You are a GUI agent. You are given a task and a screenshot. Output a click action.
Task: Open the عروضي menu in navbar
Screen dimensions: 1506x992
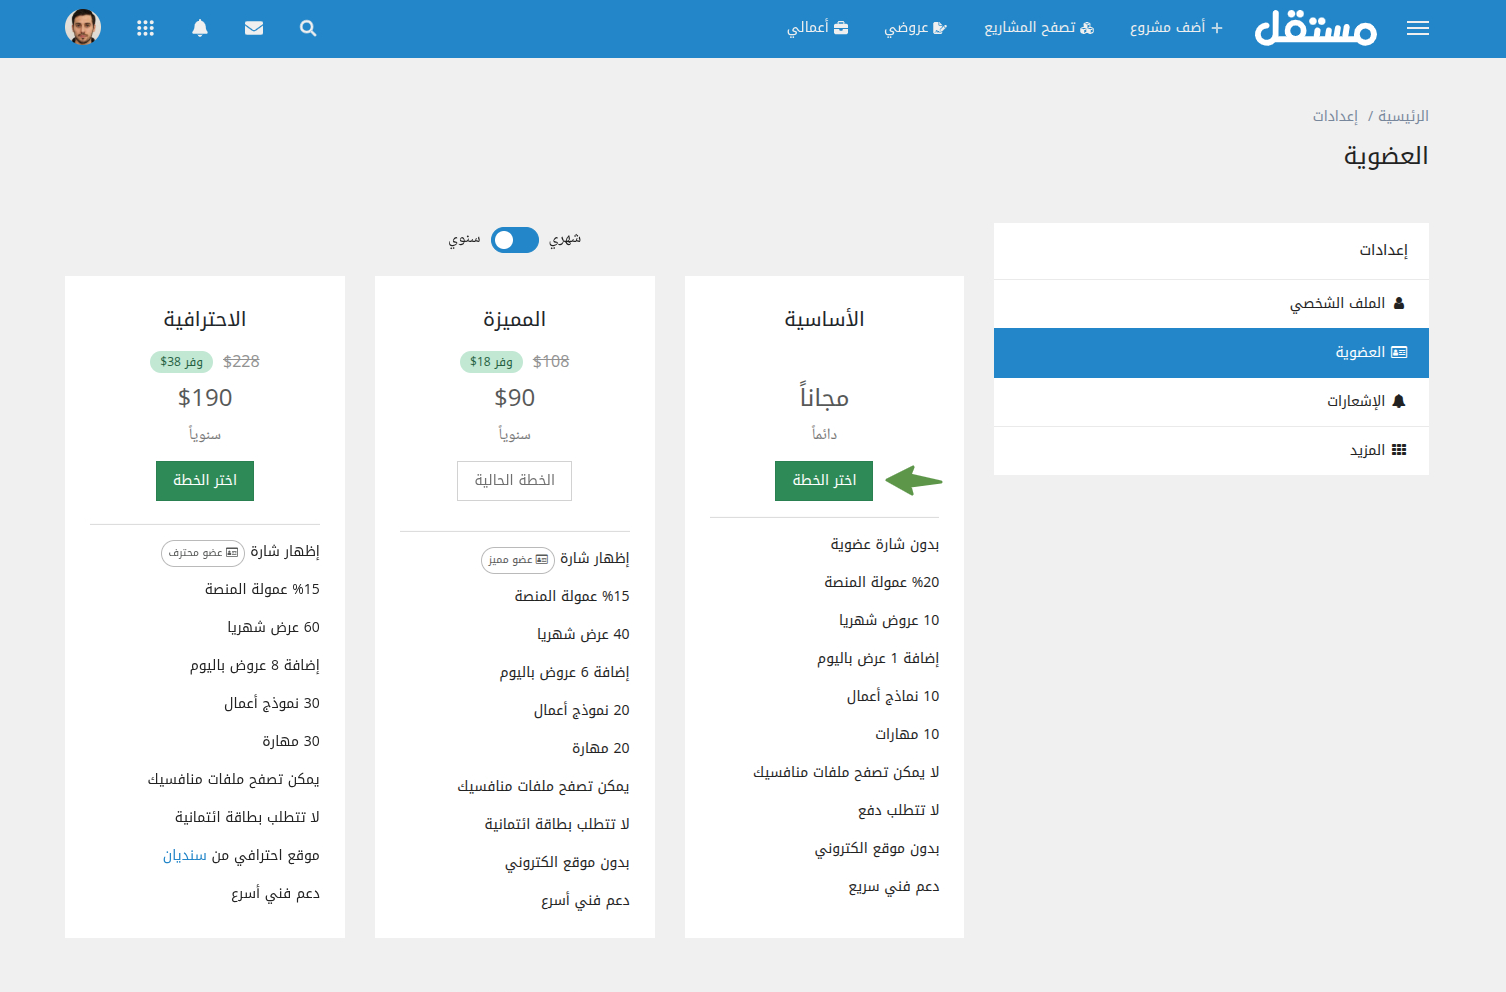click(915, 28)
